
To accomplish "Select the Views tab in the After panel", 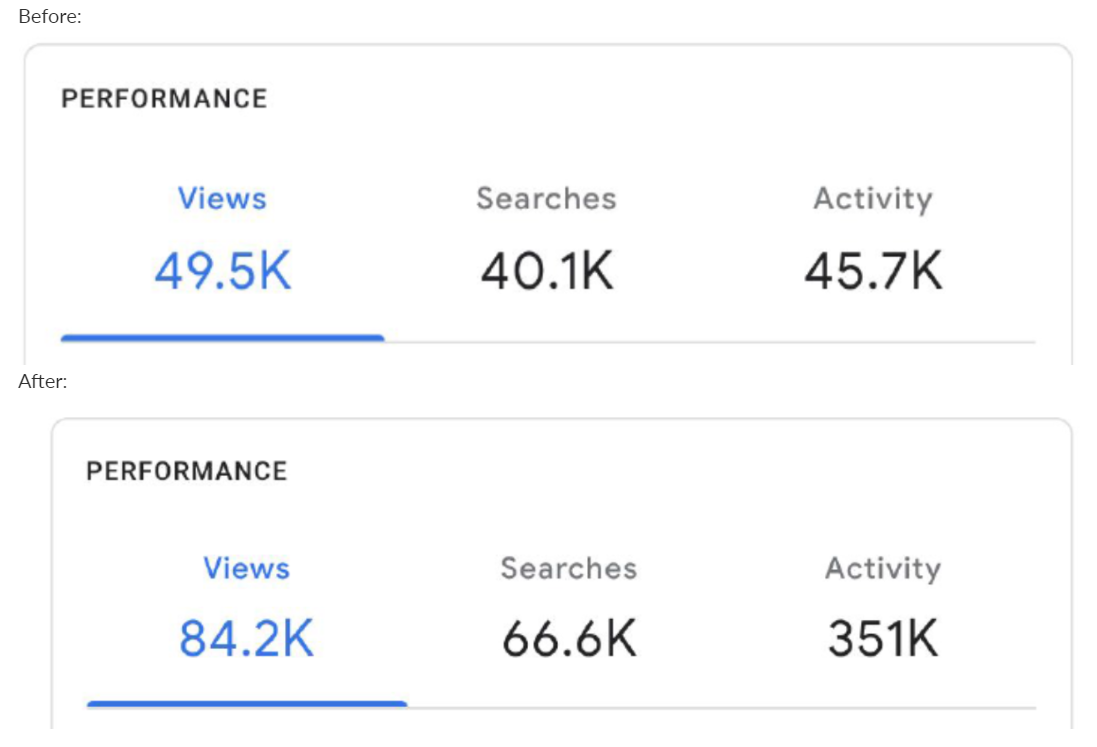I will pos(246,568).
